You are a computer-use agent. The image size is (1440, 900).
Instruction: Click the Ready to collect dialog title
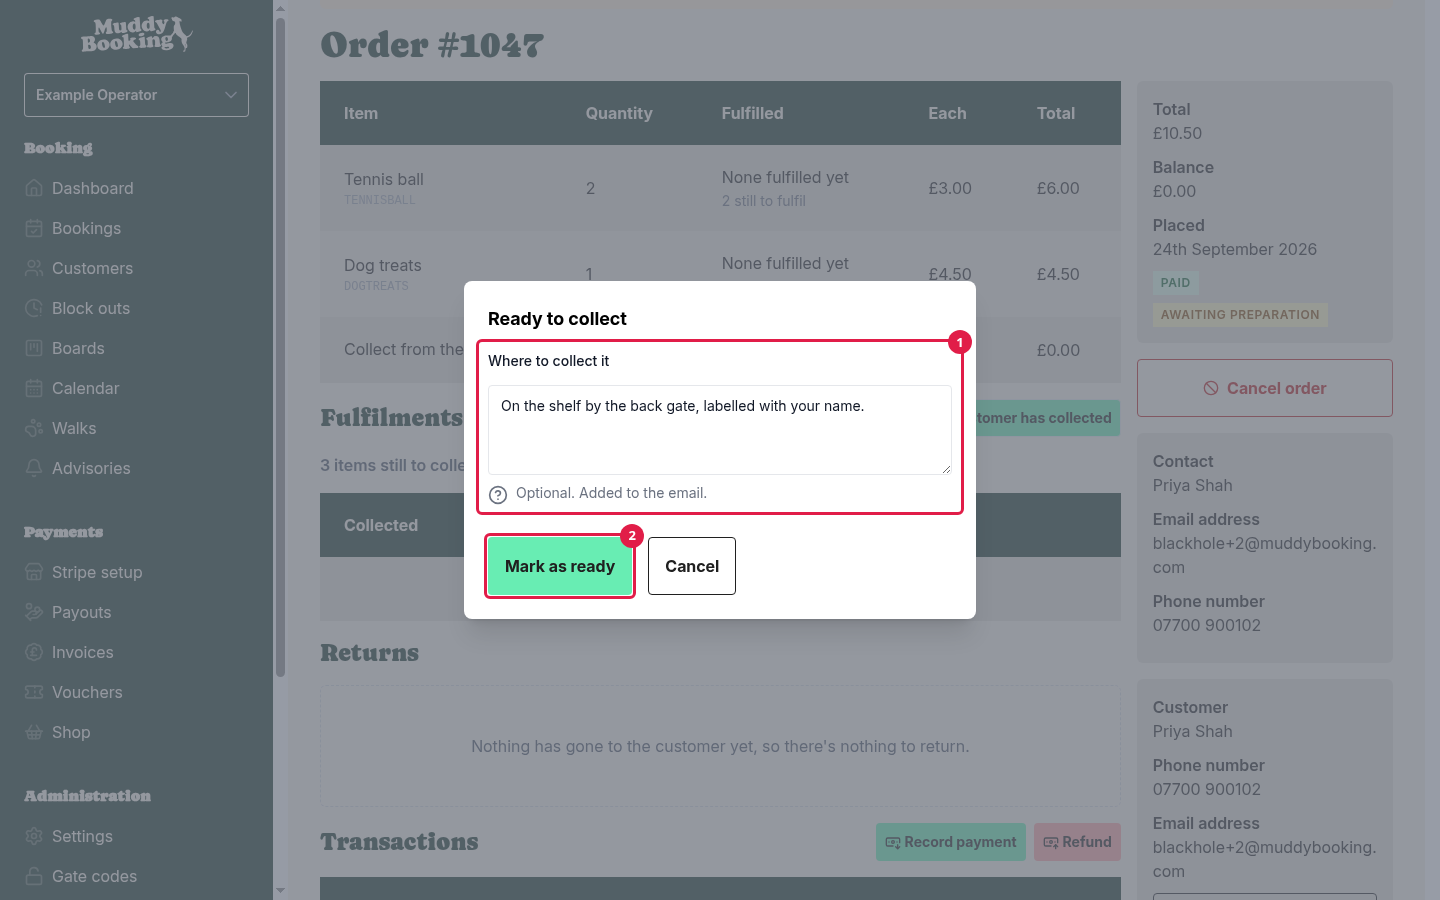click(557, 319)
